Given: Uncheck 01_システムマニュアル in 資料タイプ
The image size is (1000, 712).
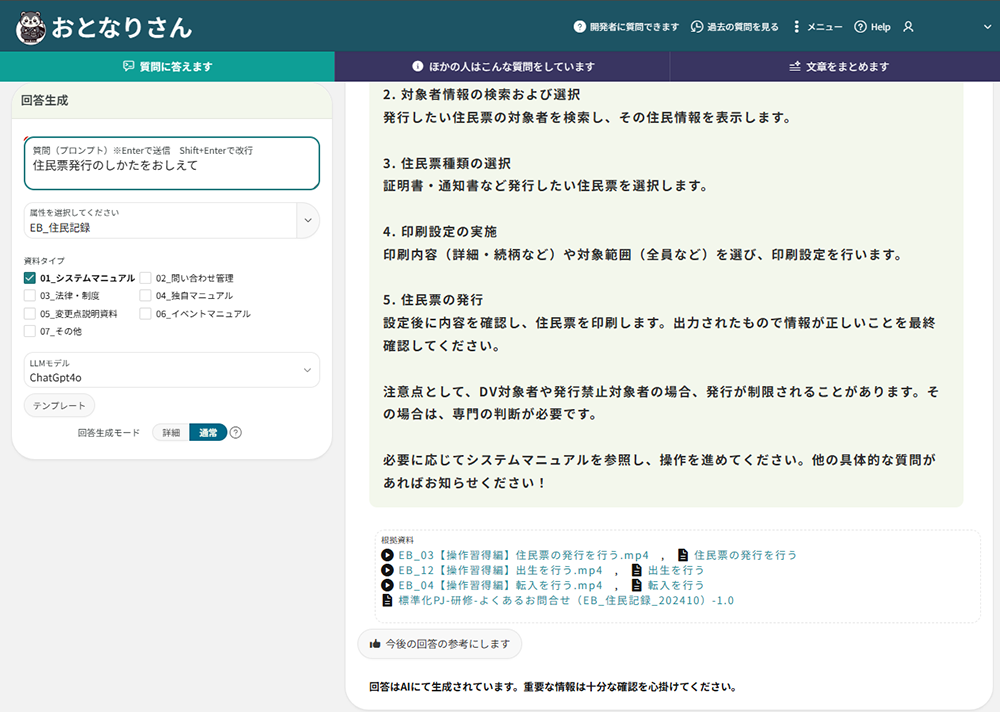Looking at the screenshot, I should 28,278.
